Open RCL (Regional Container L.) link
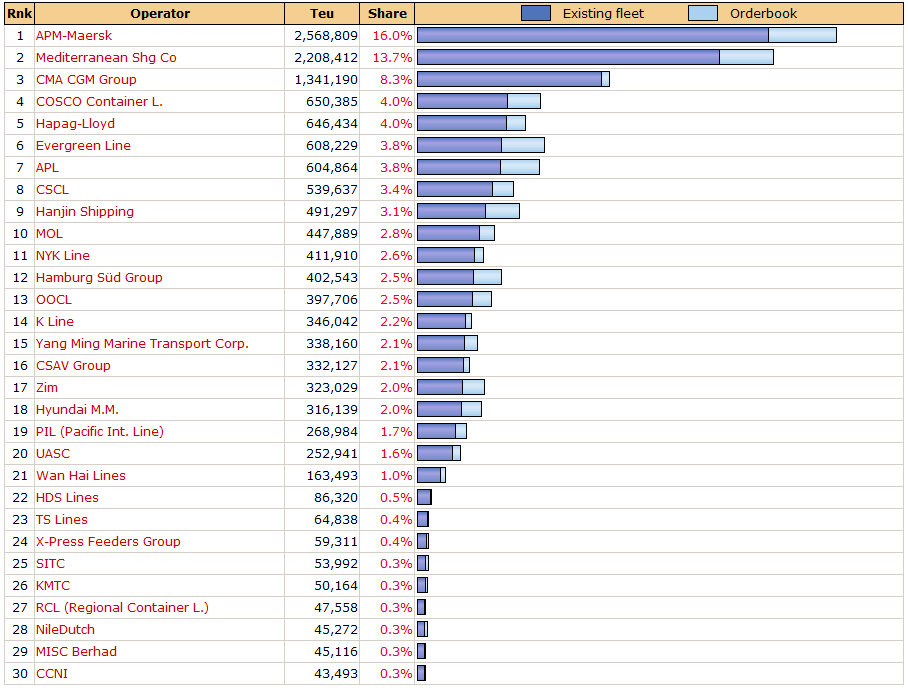The width and height of the screenshot is (908, 690). click(122, 608)
